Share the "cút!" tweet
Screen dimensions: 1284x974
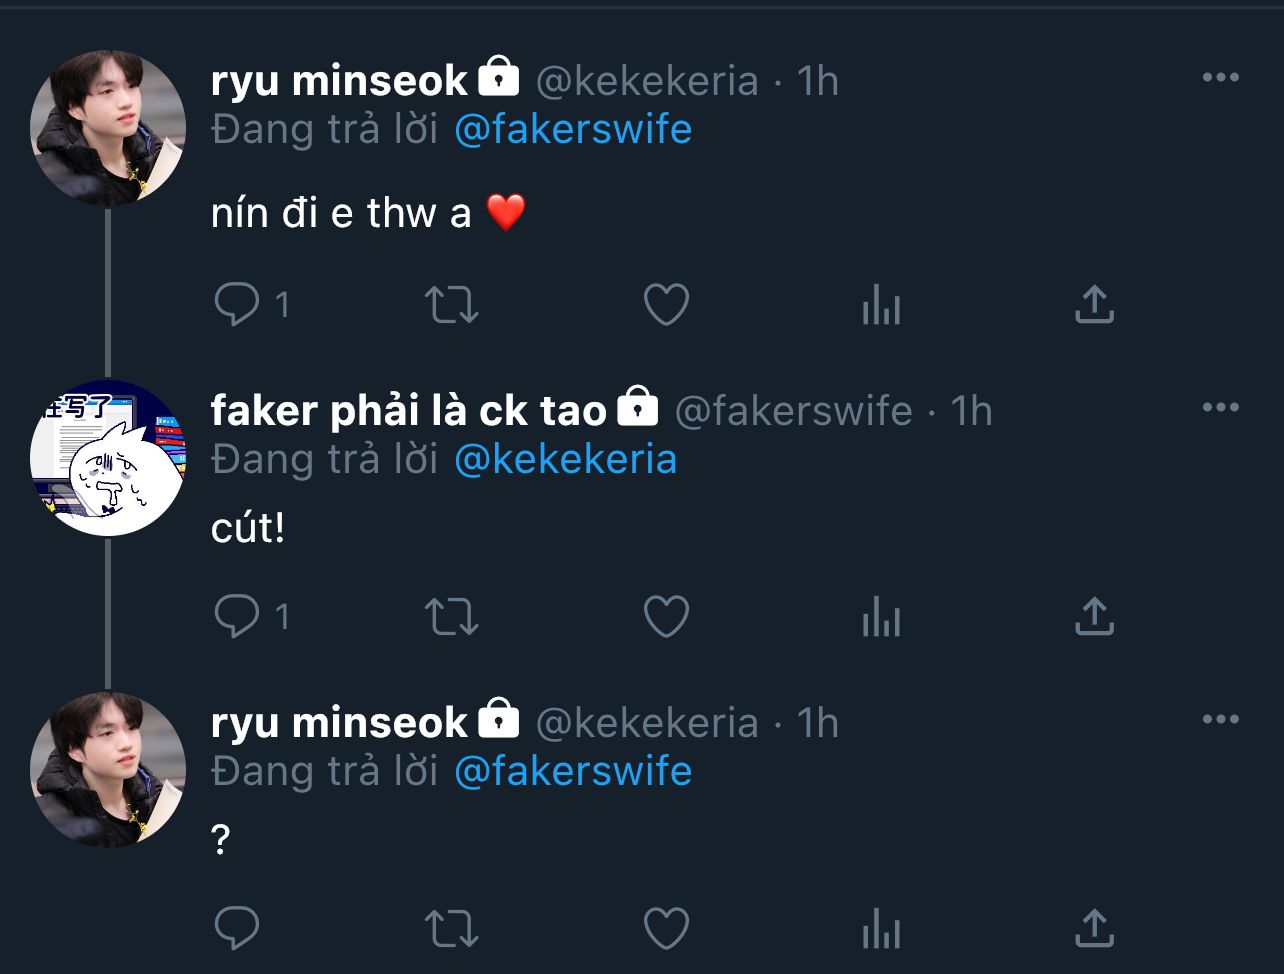pyautogui.click(x=1094, y=617)
